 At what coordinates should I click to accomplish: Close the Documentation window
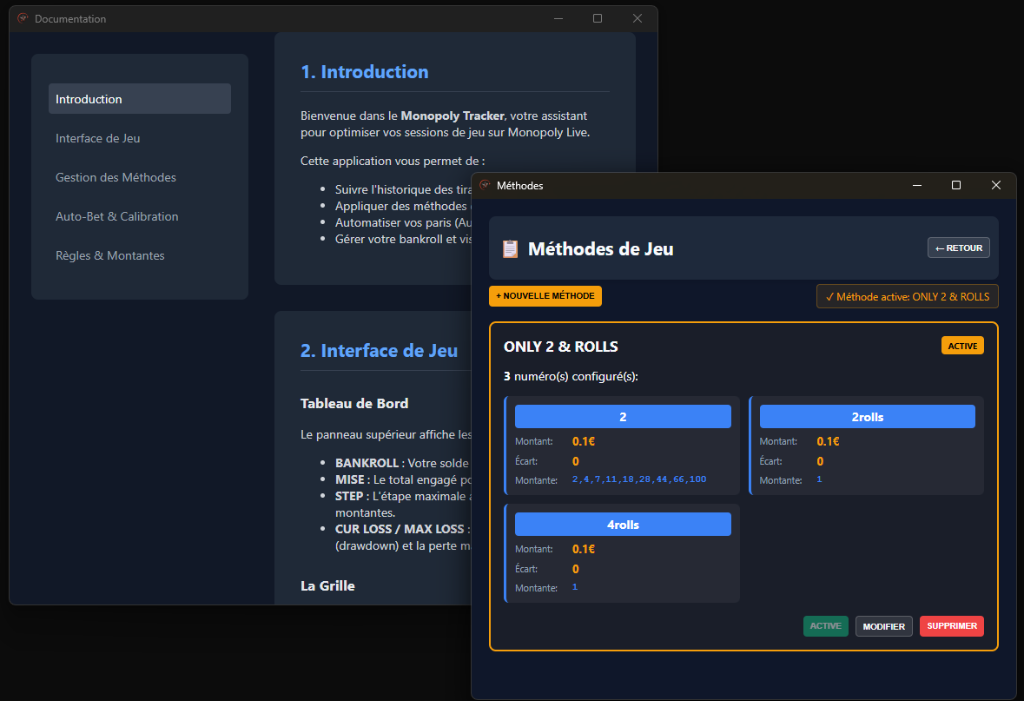pos(637,19)
